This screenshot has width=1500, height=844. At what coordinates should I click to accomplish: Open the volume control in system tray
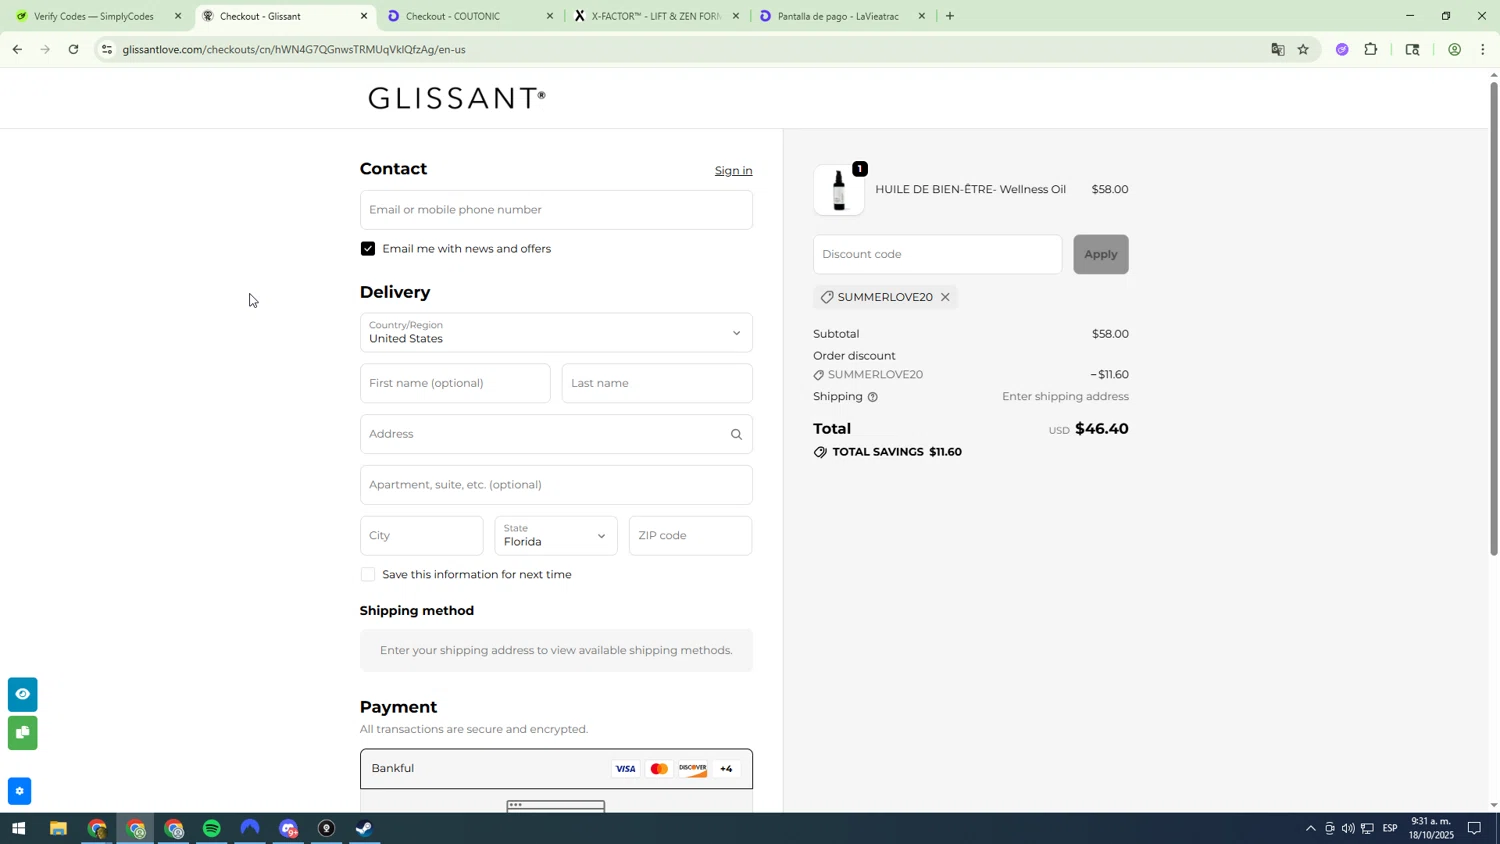click(1348, 829)
